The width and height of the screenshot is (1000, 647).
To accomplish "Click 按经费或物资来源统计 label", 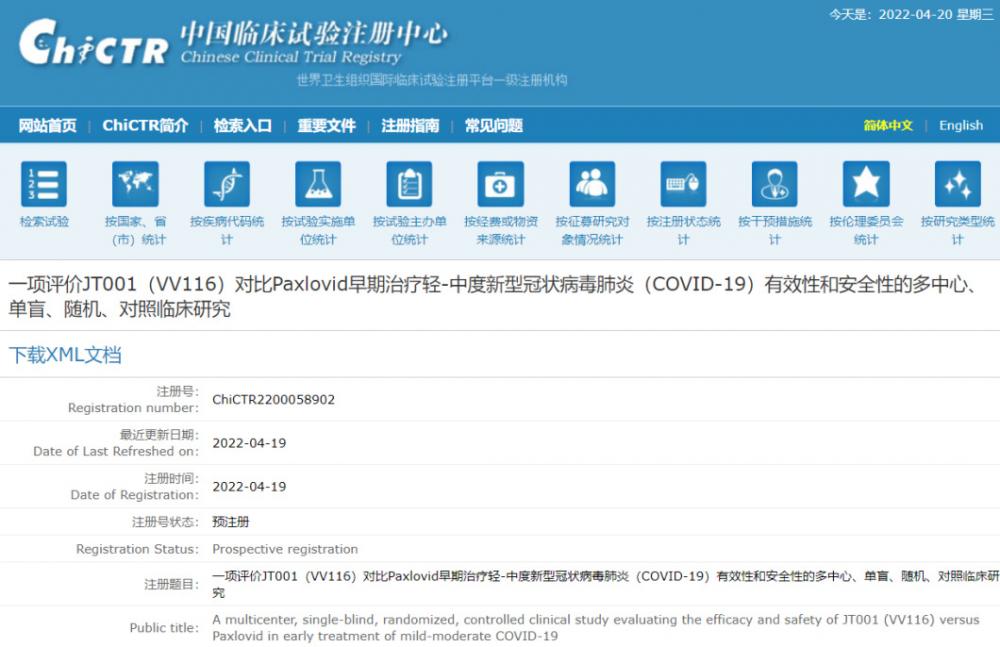I will 501,230.
